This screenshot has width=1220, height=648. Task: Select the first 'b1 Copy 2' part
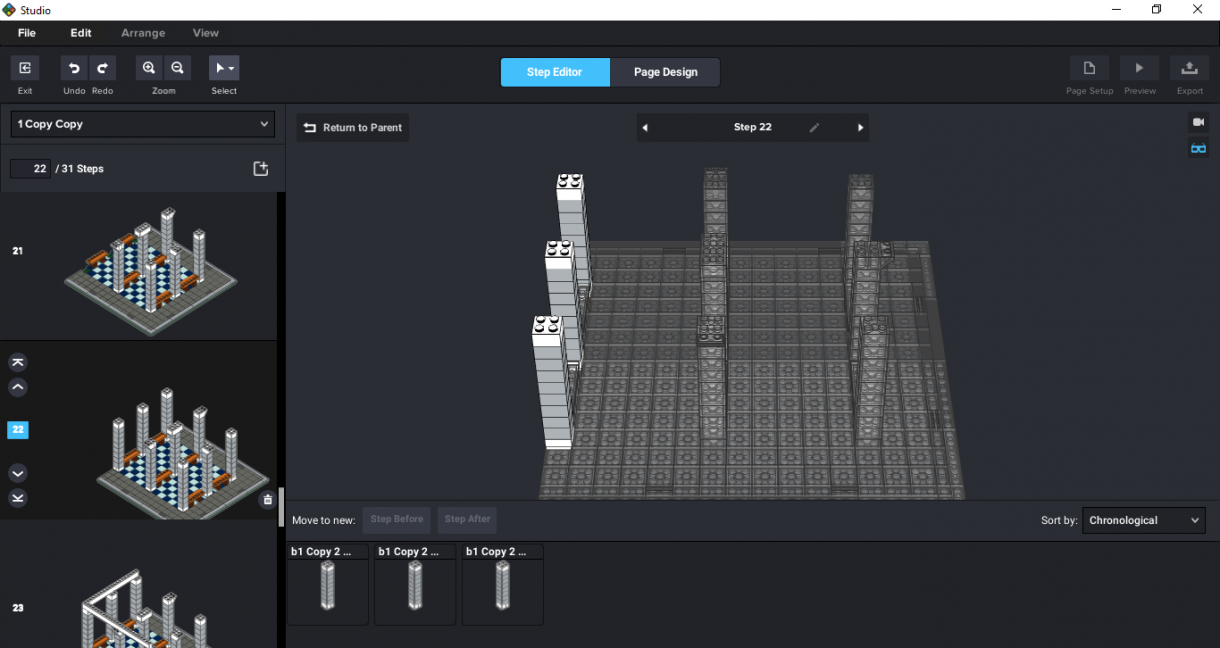(x=328, y=585)
